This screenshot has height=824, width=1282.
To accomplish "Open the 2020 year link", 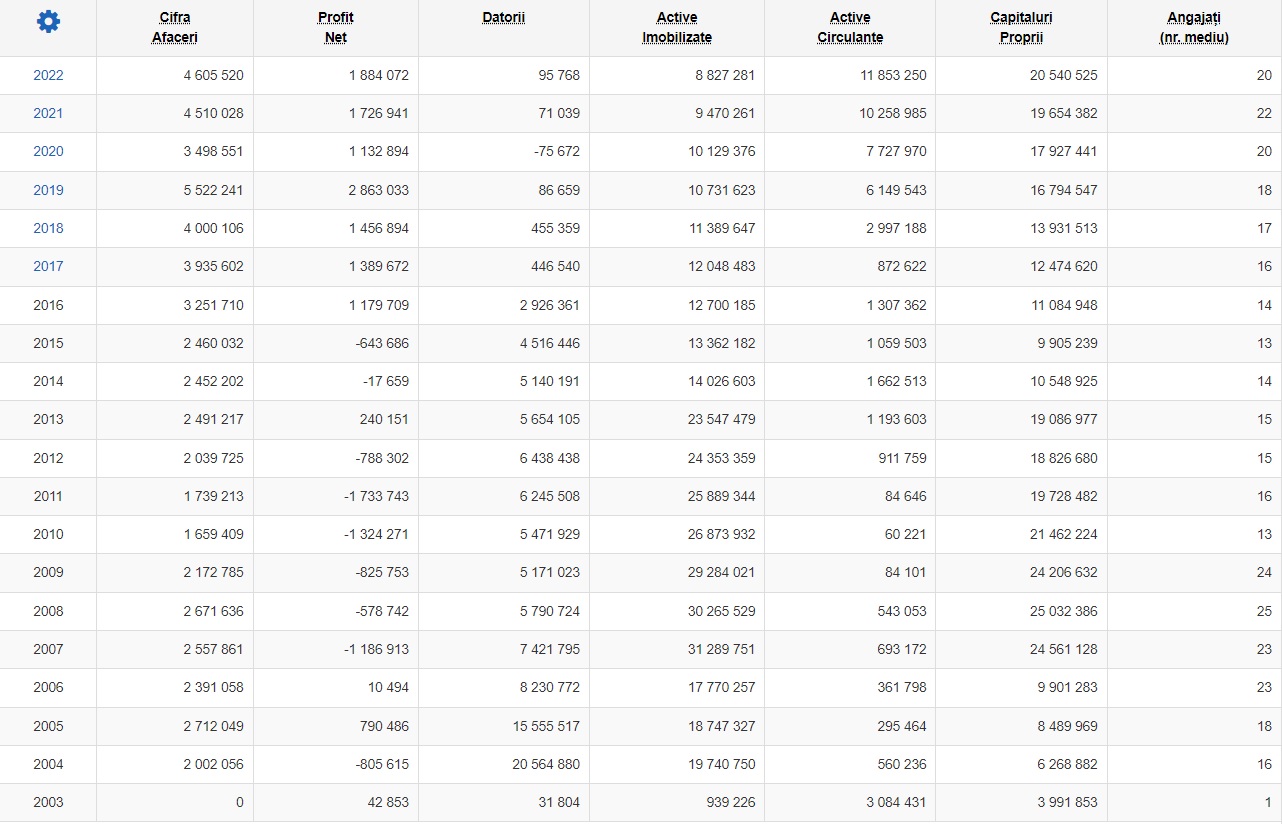I will [48, 151].
